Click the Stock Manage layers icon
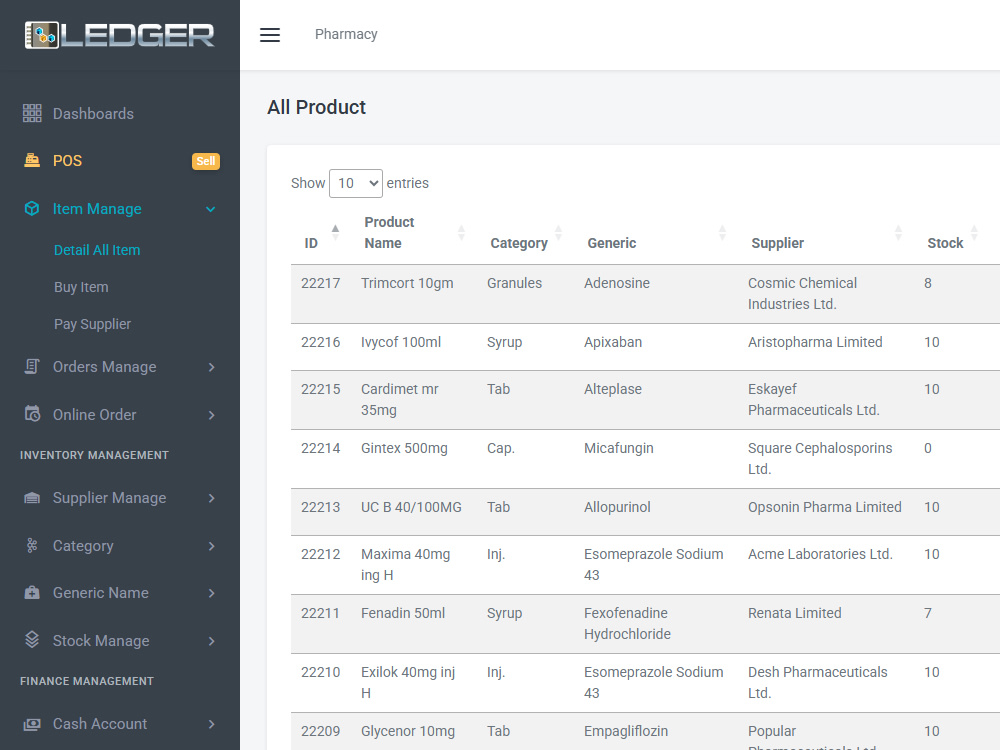The width and height of the screenshot is (1000, 750). tap(32, 640)
